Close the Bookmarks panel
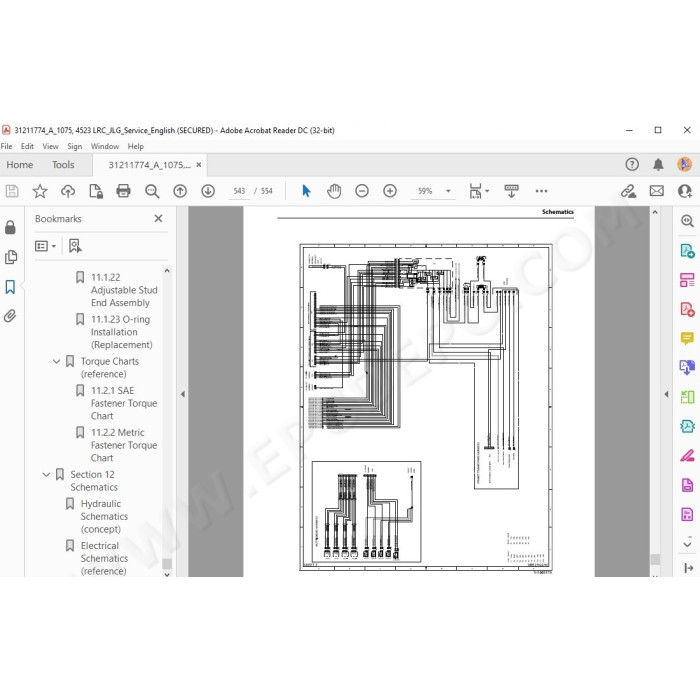 (158, 218)
